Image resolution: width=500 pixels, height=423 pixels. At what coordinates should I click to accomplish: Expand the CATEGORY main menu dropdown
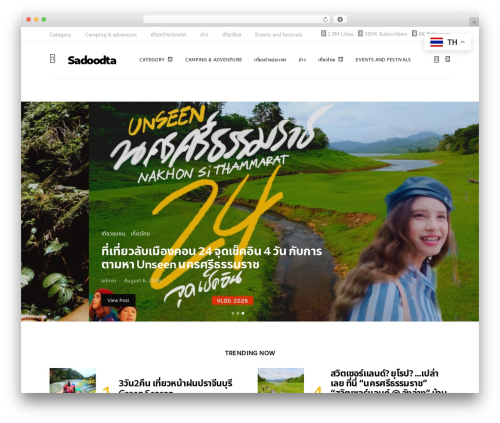156,60
